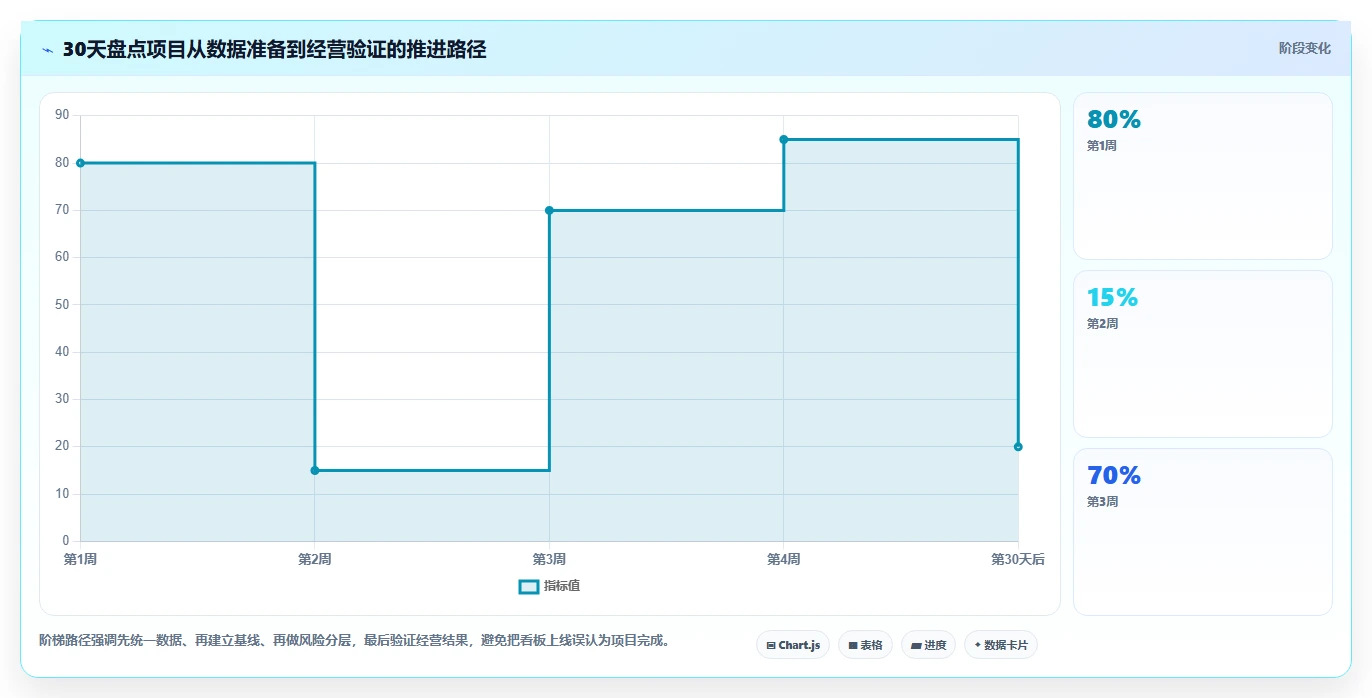Click the 第1周 x-axis label

(80, 559)
